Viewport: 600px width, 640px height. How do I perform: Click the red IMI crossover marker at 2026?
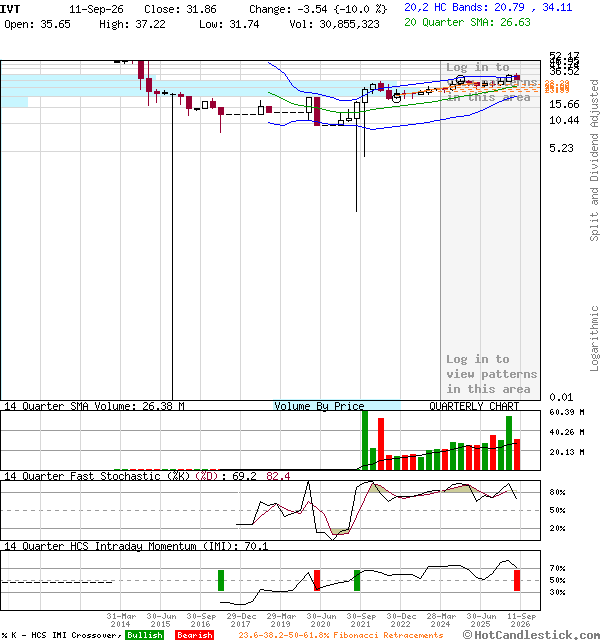click(x=517, y=580)
